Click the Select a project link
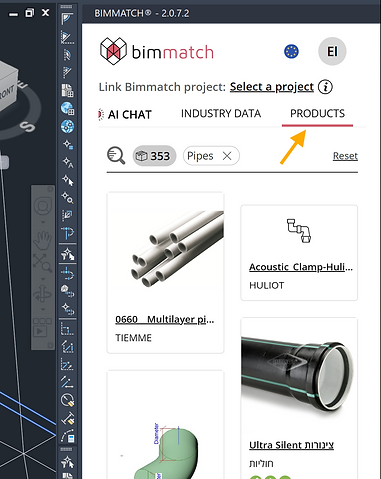The width and height of the screenshot is (381, 479). point(272,87)
